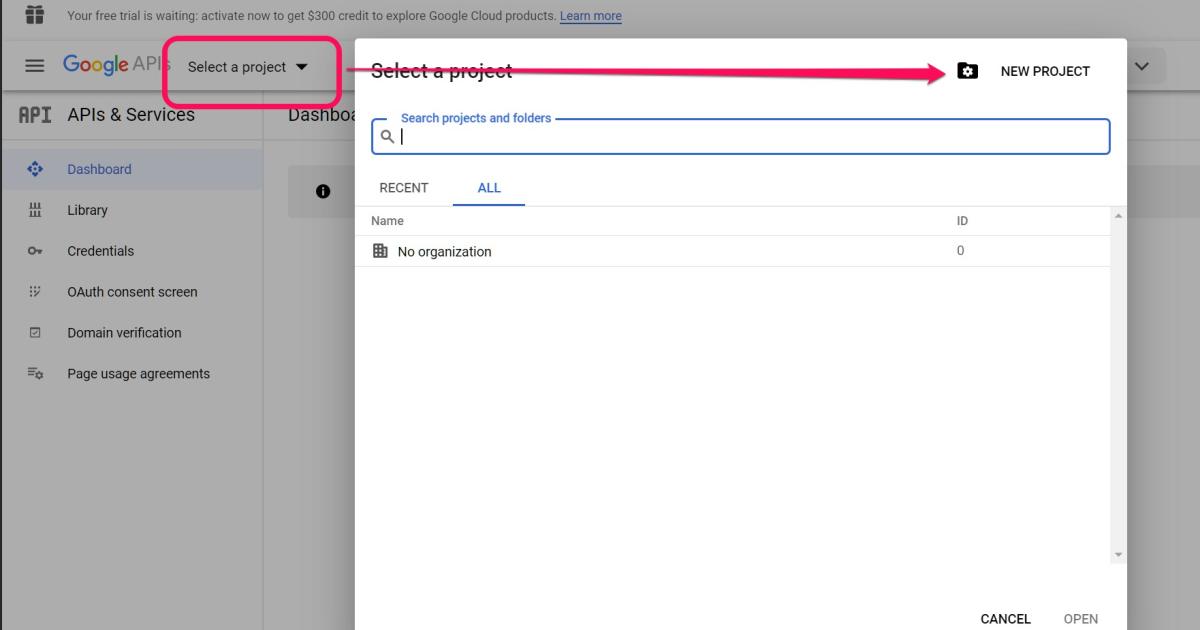Select the No organization row
This screenshot has width=1200, height=630.
tap(444, 252)
